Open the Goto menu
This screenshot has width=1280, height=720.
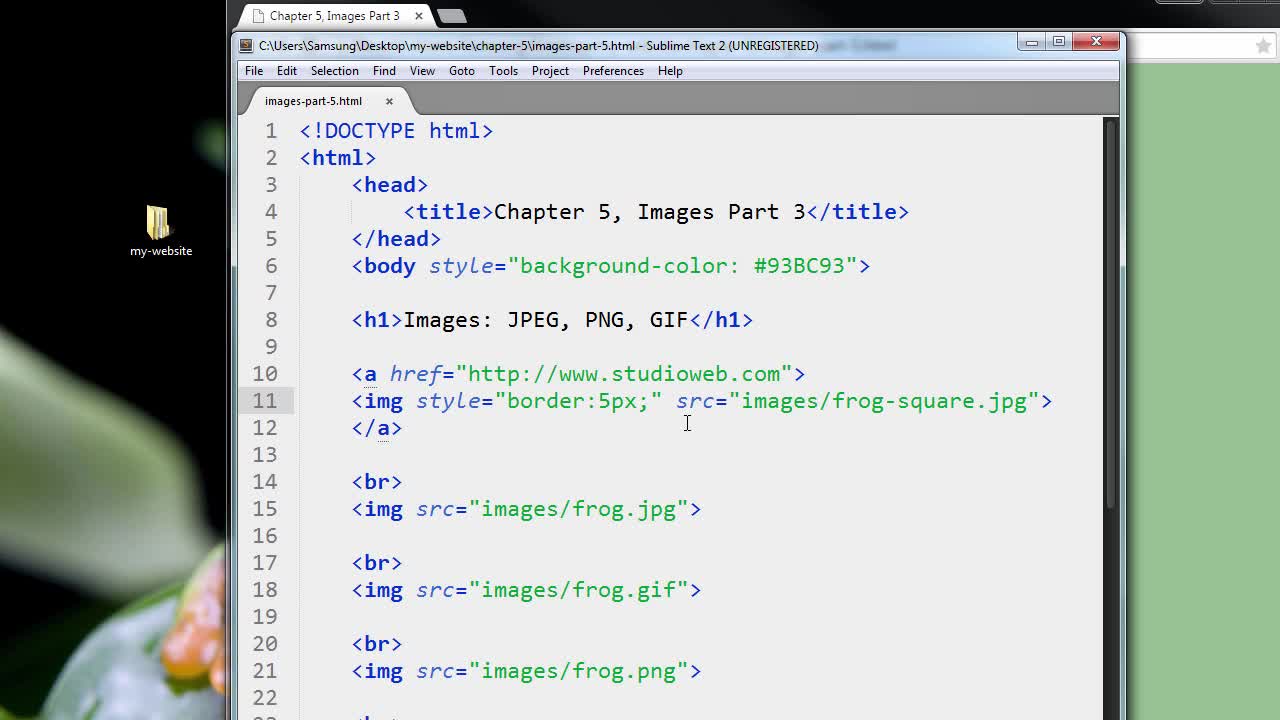point(462,71)
